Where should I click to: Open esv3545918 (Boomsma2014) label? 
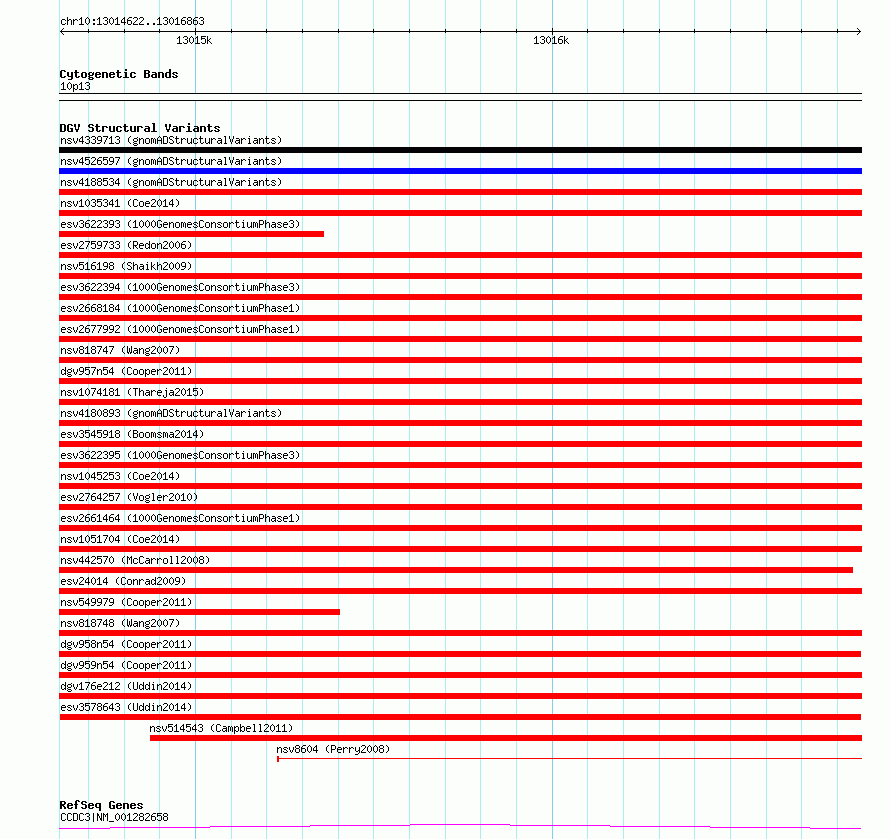(x=132, y=434)
